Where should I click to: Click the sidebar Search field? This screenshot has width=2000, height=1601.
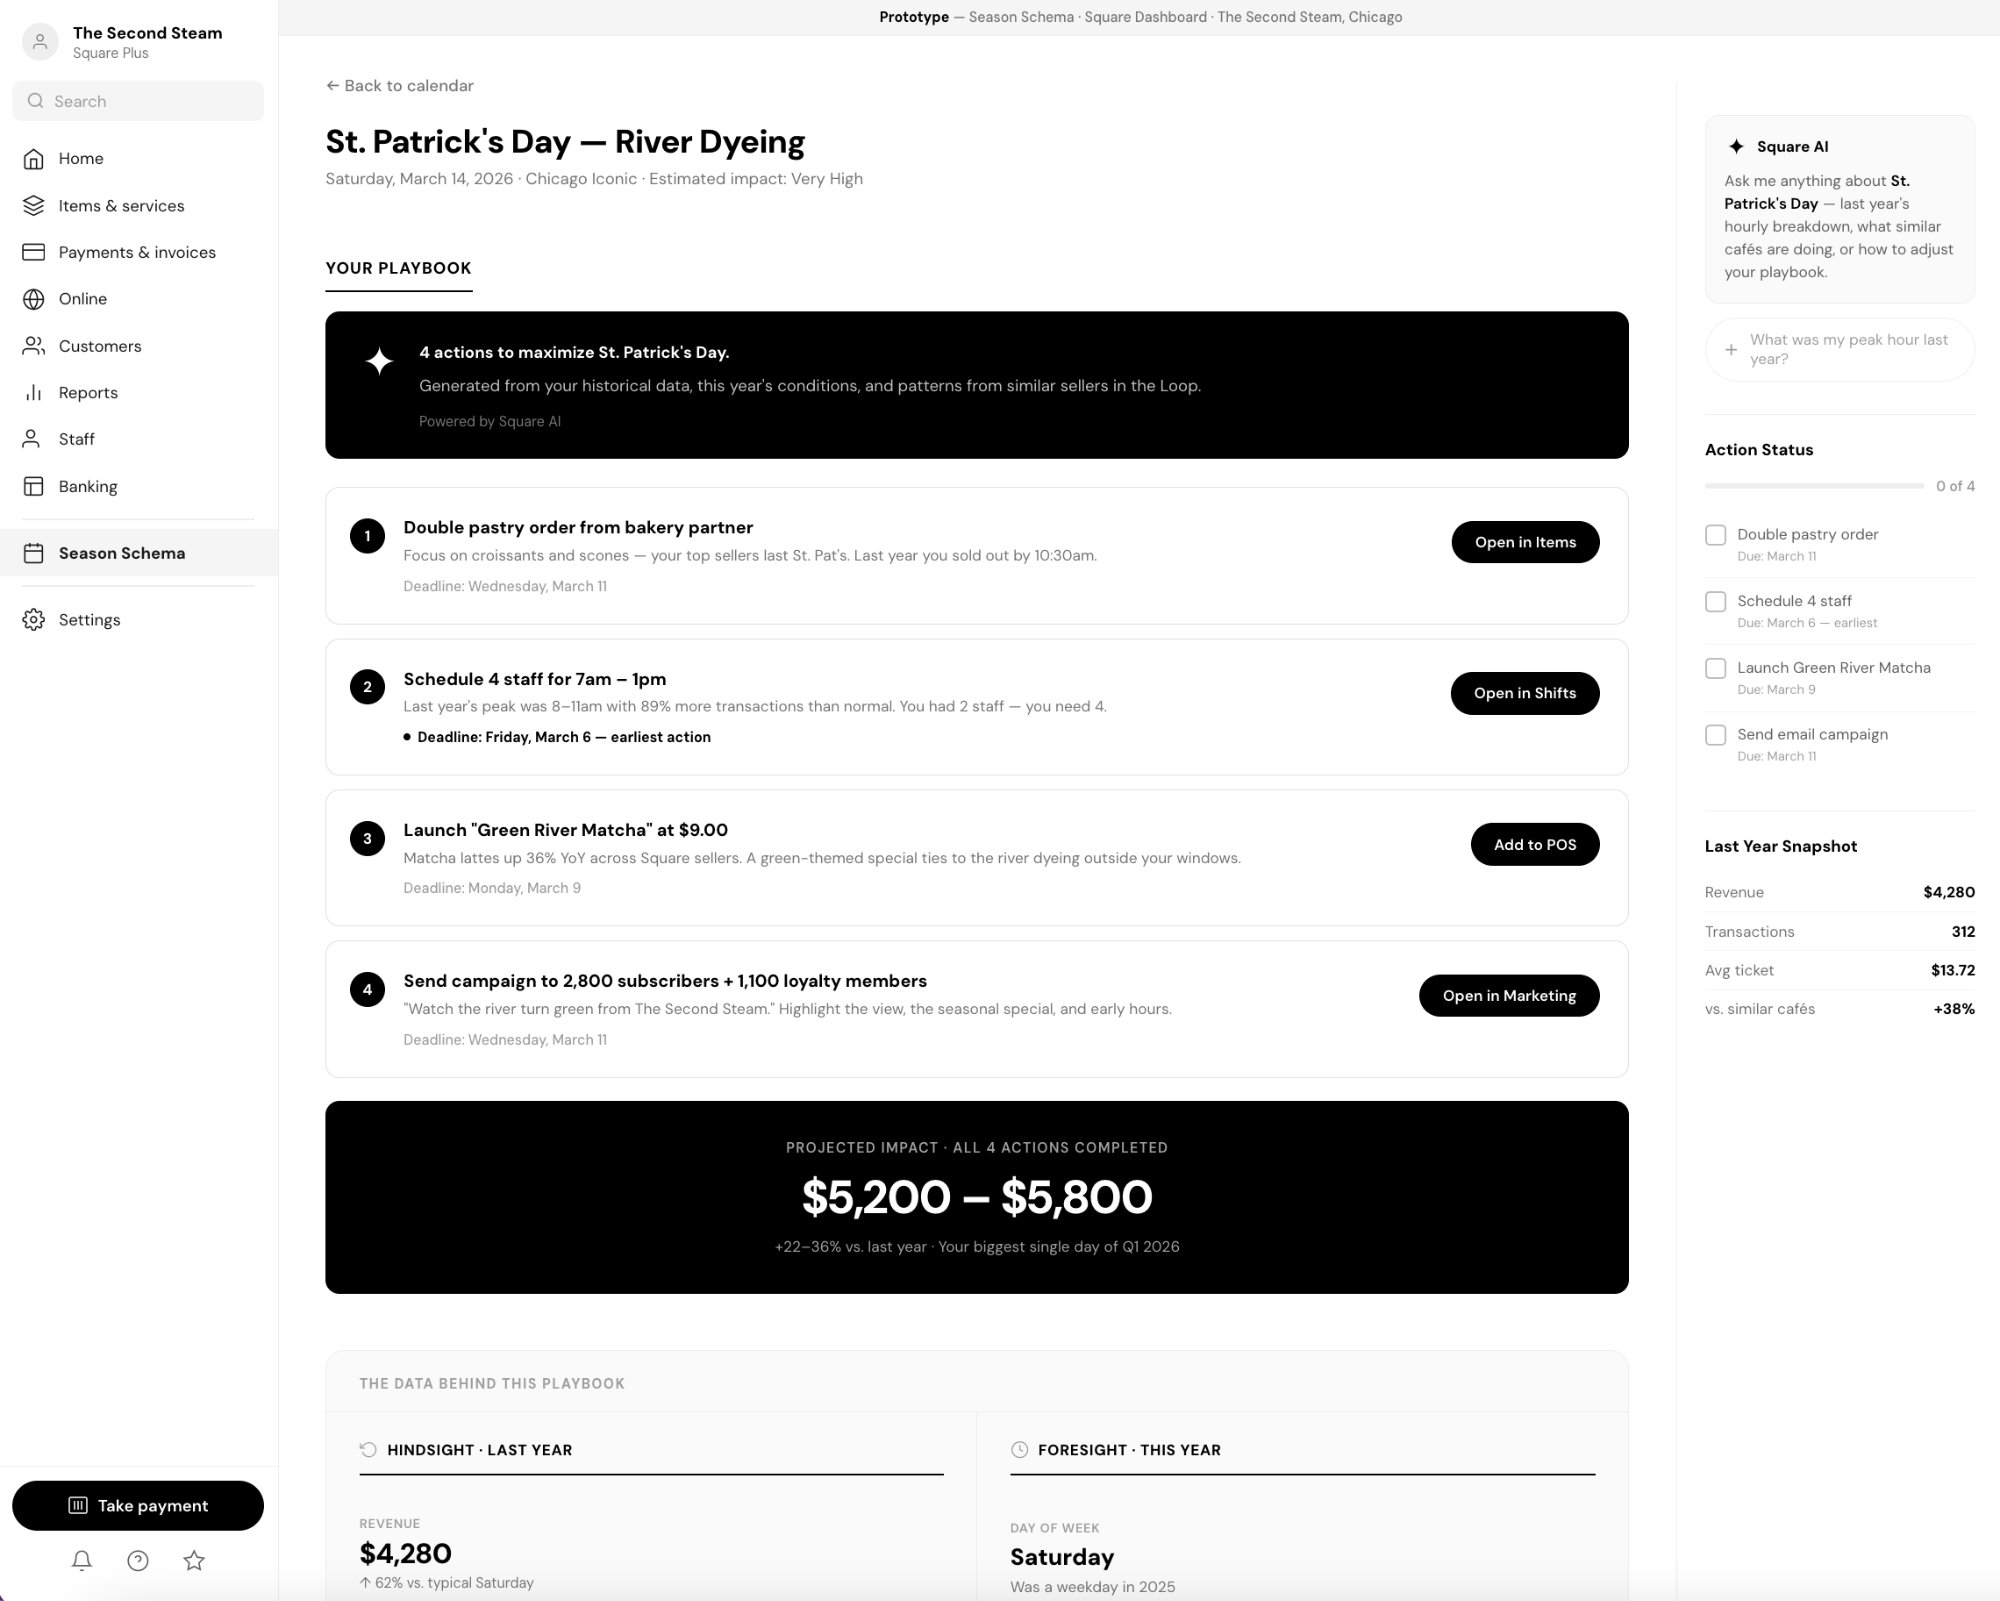point(138,101)
